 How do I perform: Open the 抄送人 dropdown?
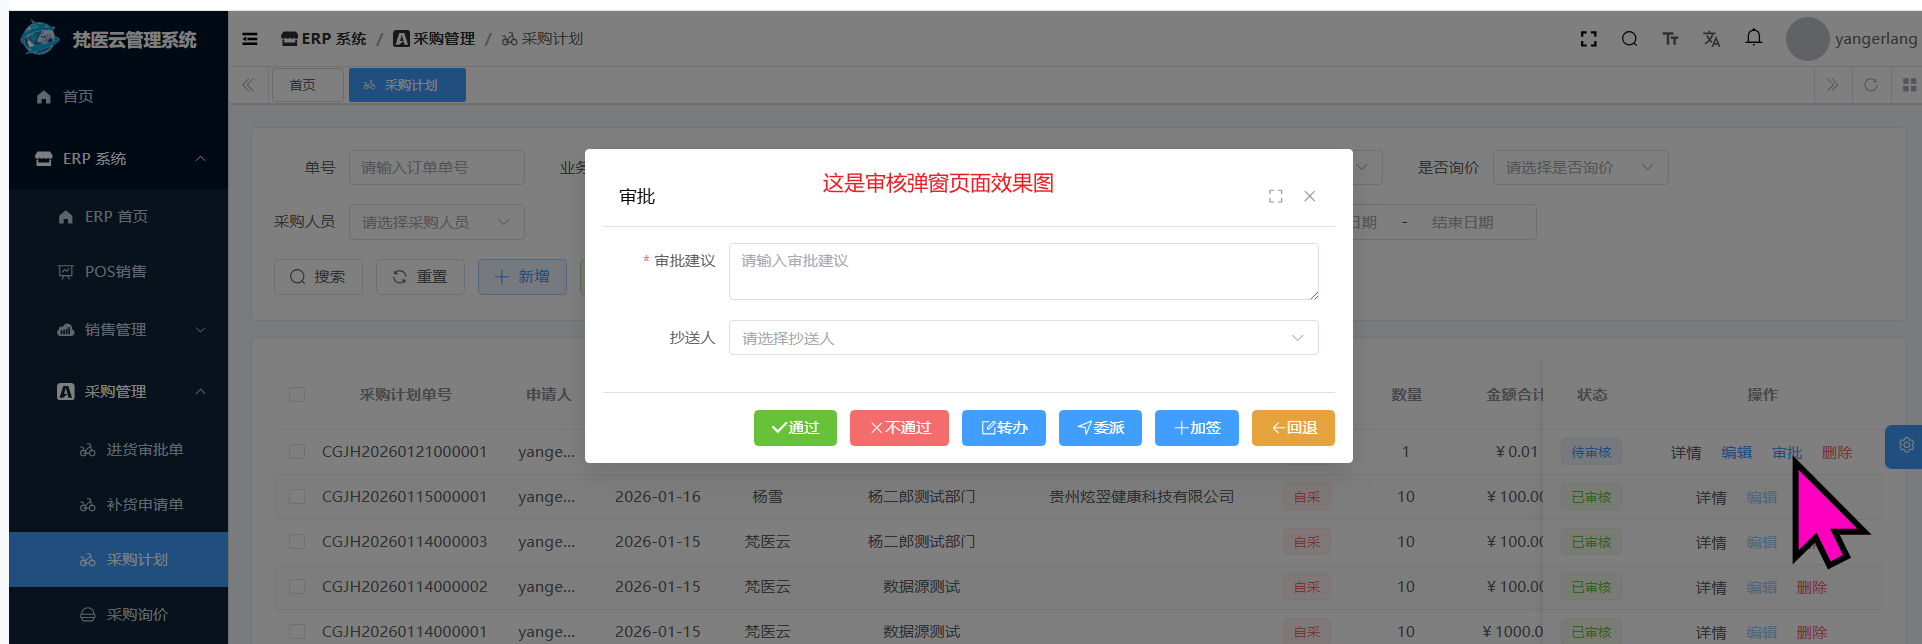(1023, 338)
